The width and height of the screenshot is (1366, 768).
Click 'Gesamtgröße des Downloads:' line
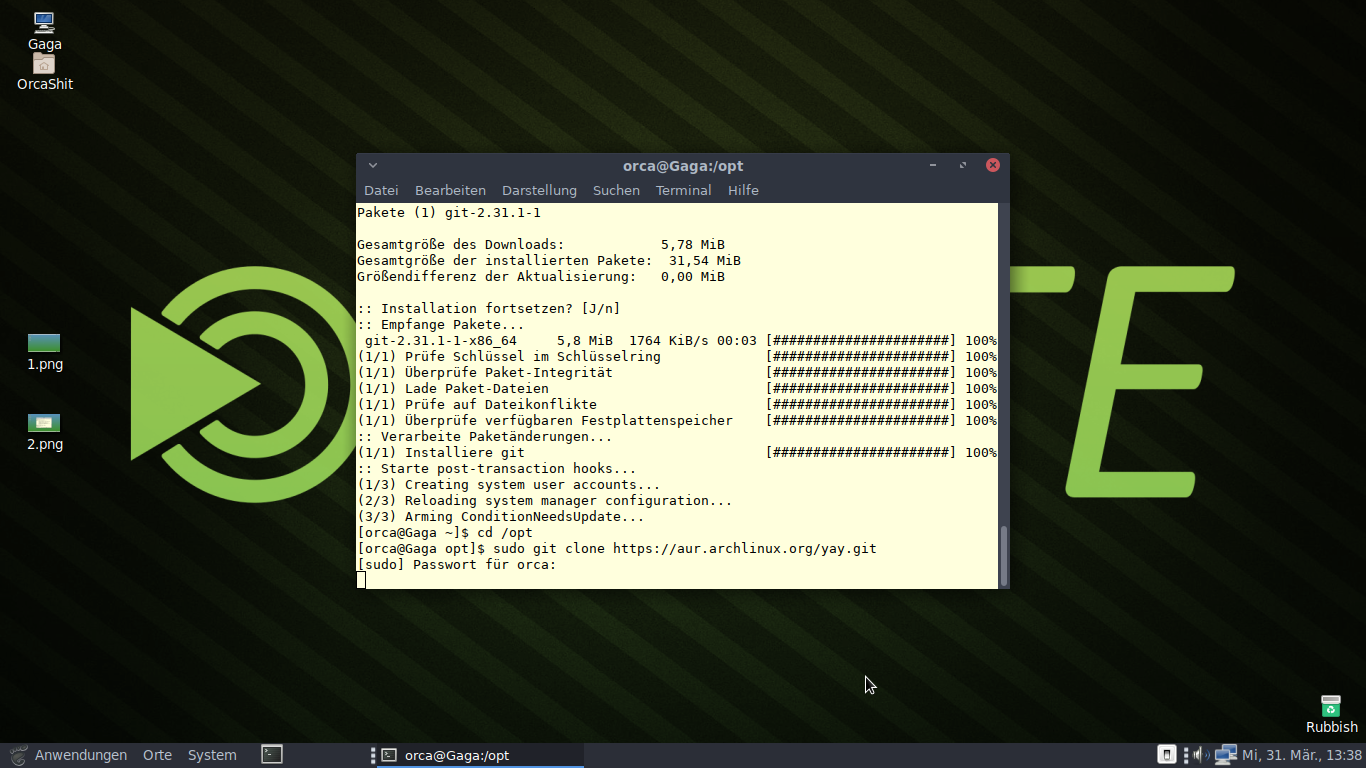click(541, 244)
